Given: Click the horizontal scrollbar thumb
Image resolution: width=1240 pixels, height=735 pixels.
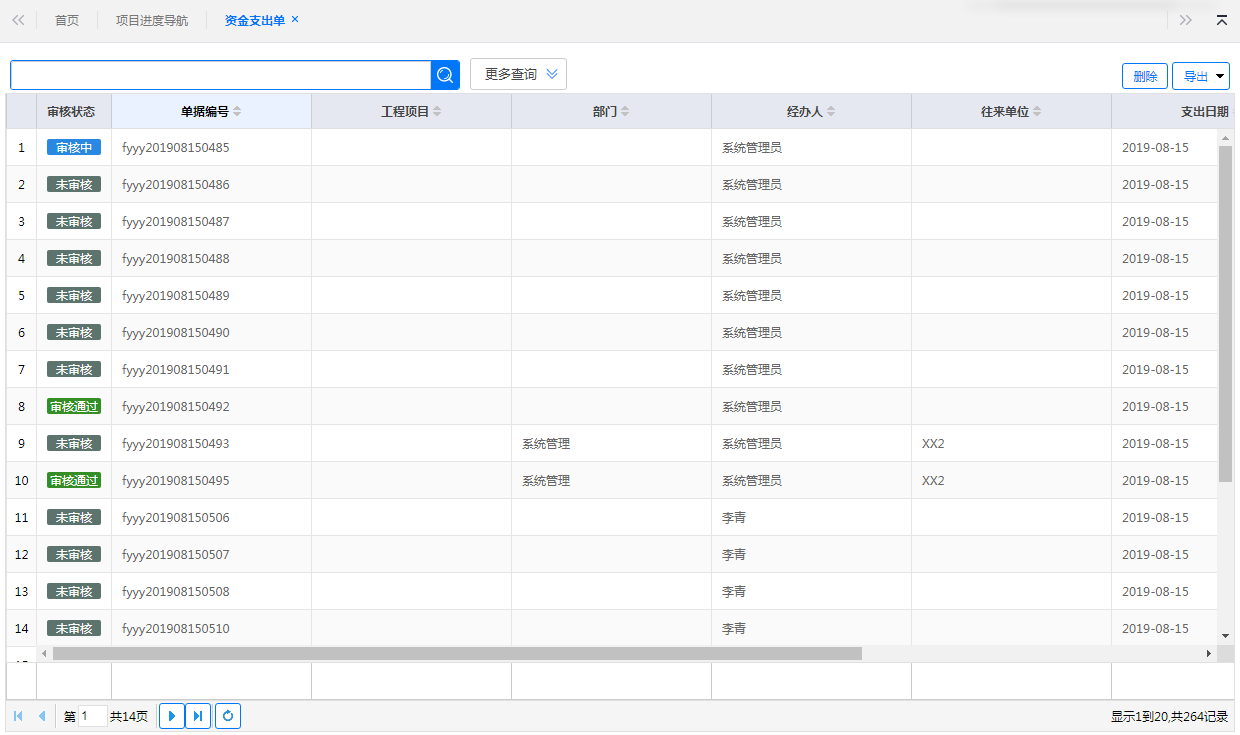Looking at the screenshot, I should 457,653.
